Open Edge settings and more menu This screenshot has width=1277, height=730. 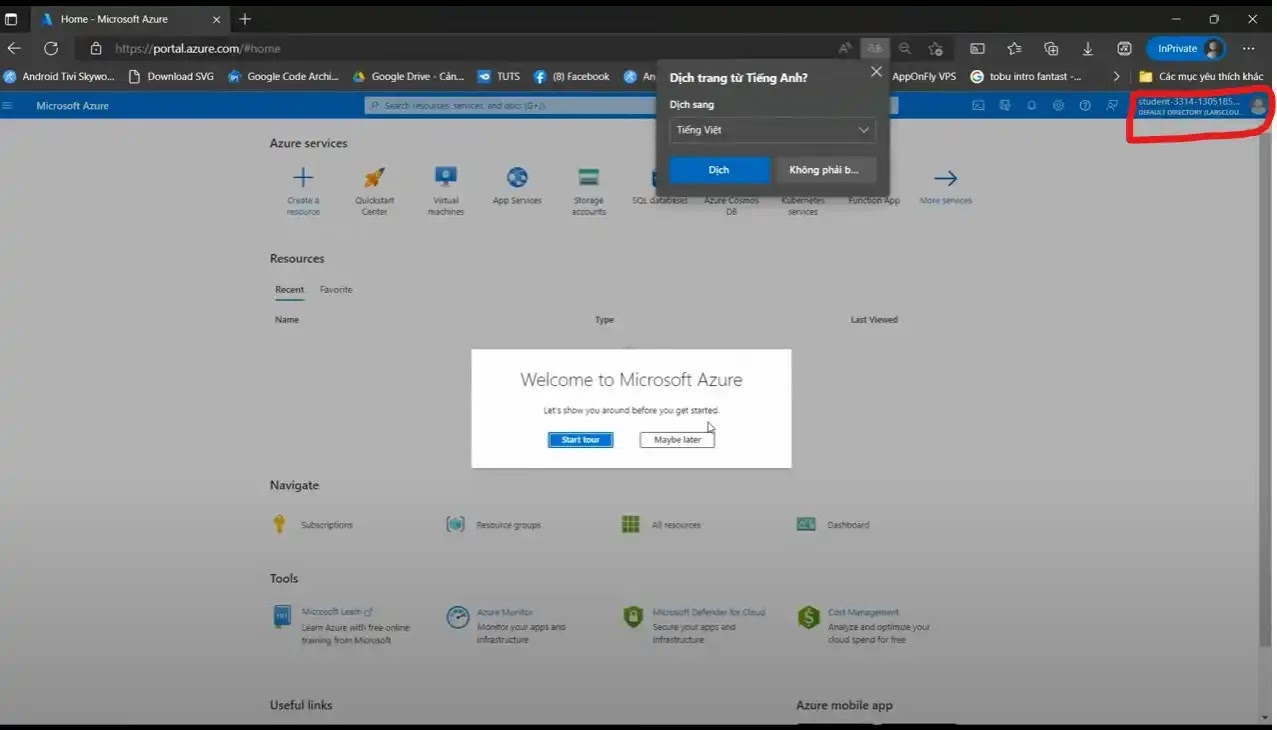tap(1248, 48)
